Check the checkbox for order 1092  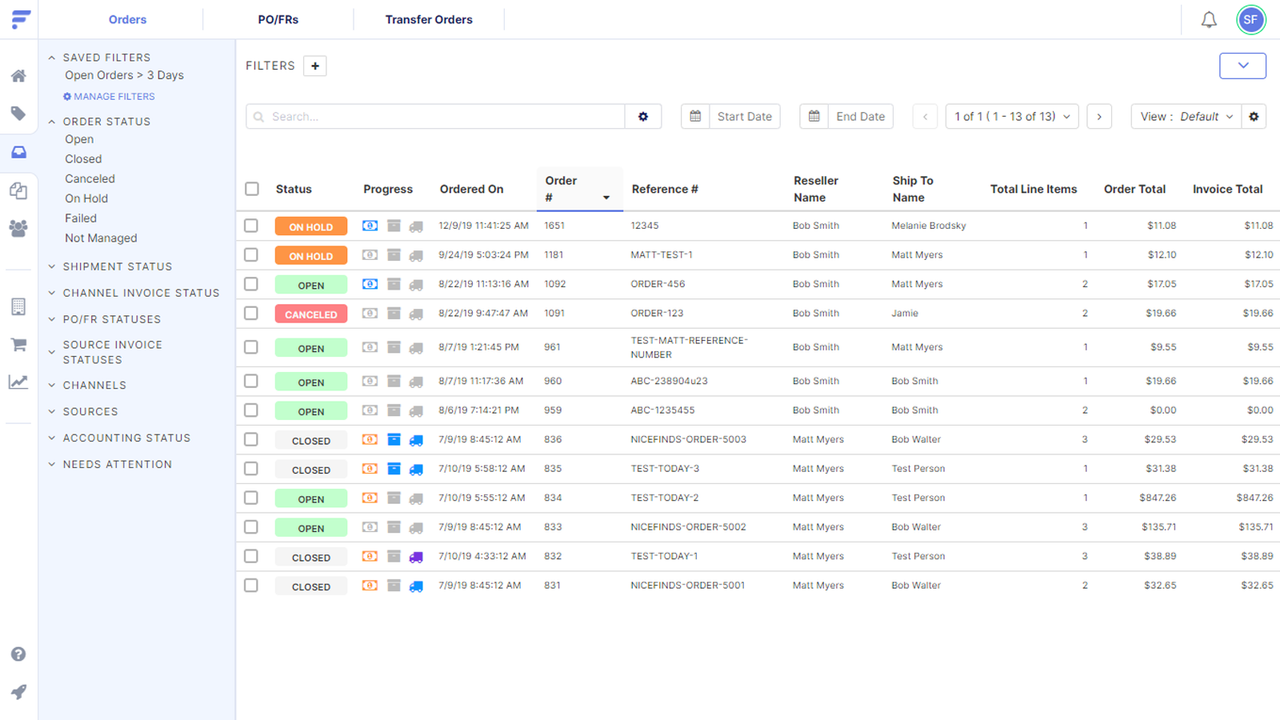pyautogui.click(x=251, y=284)
